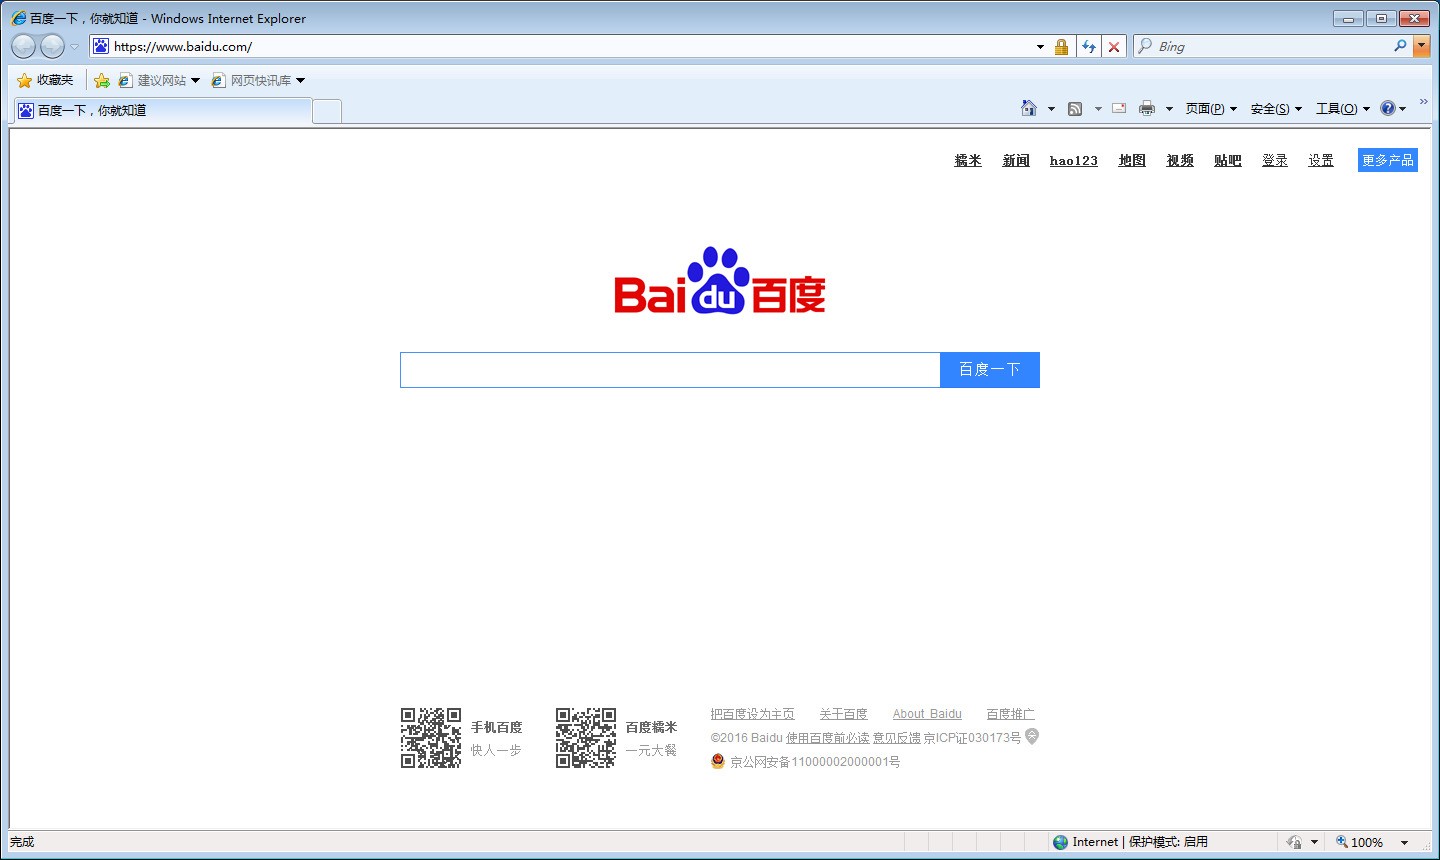The height and width of the screenshot is (860, 1440).
Task: Click the Back navigation button
Action: tap(23, 46)
